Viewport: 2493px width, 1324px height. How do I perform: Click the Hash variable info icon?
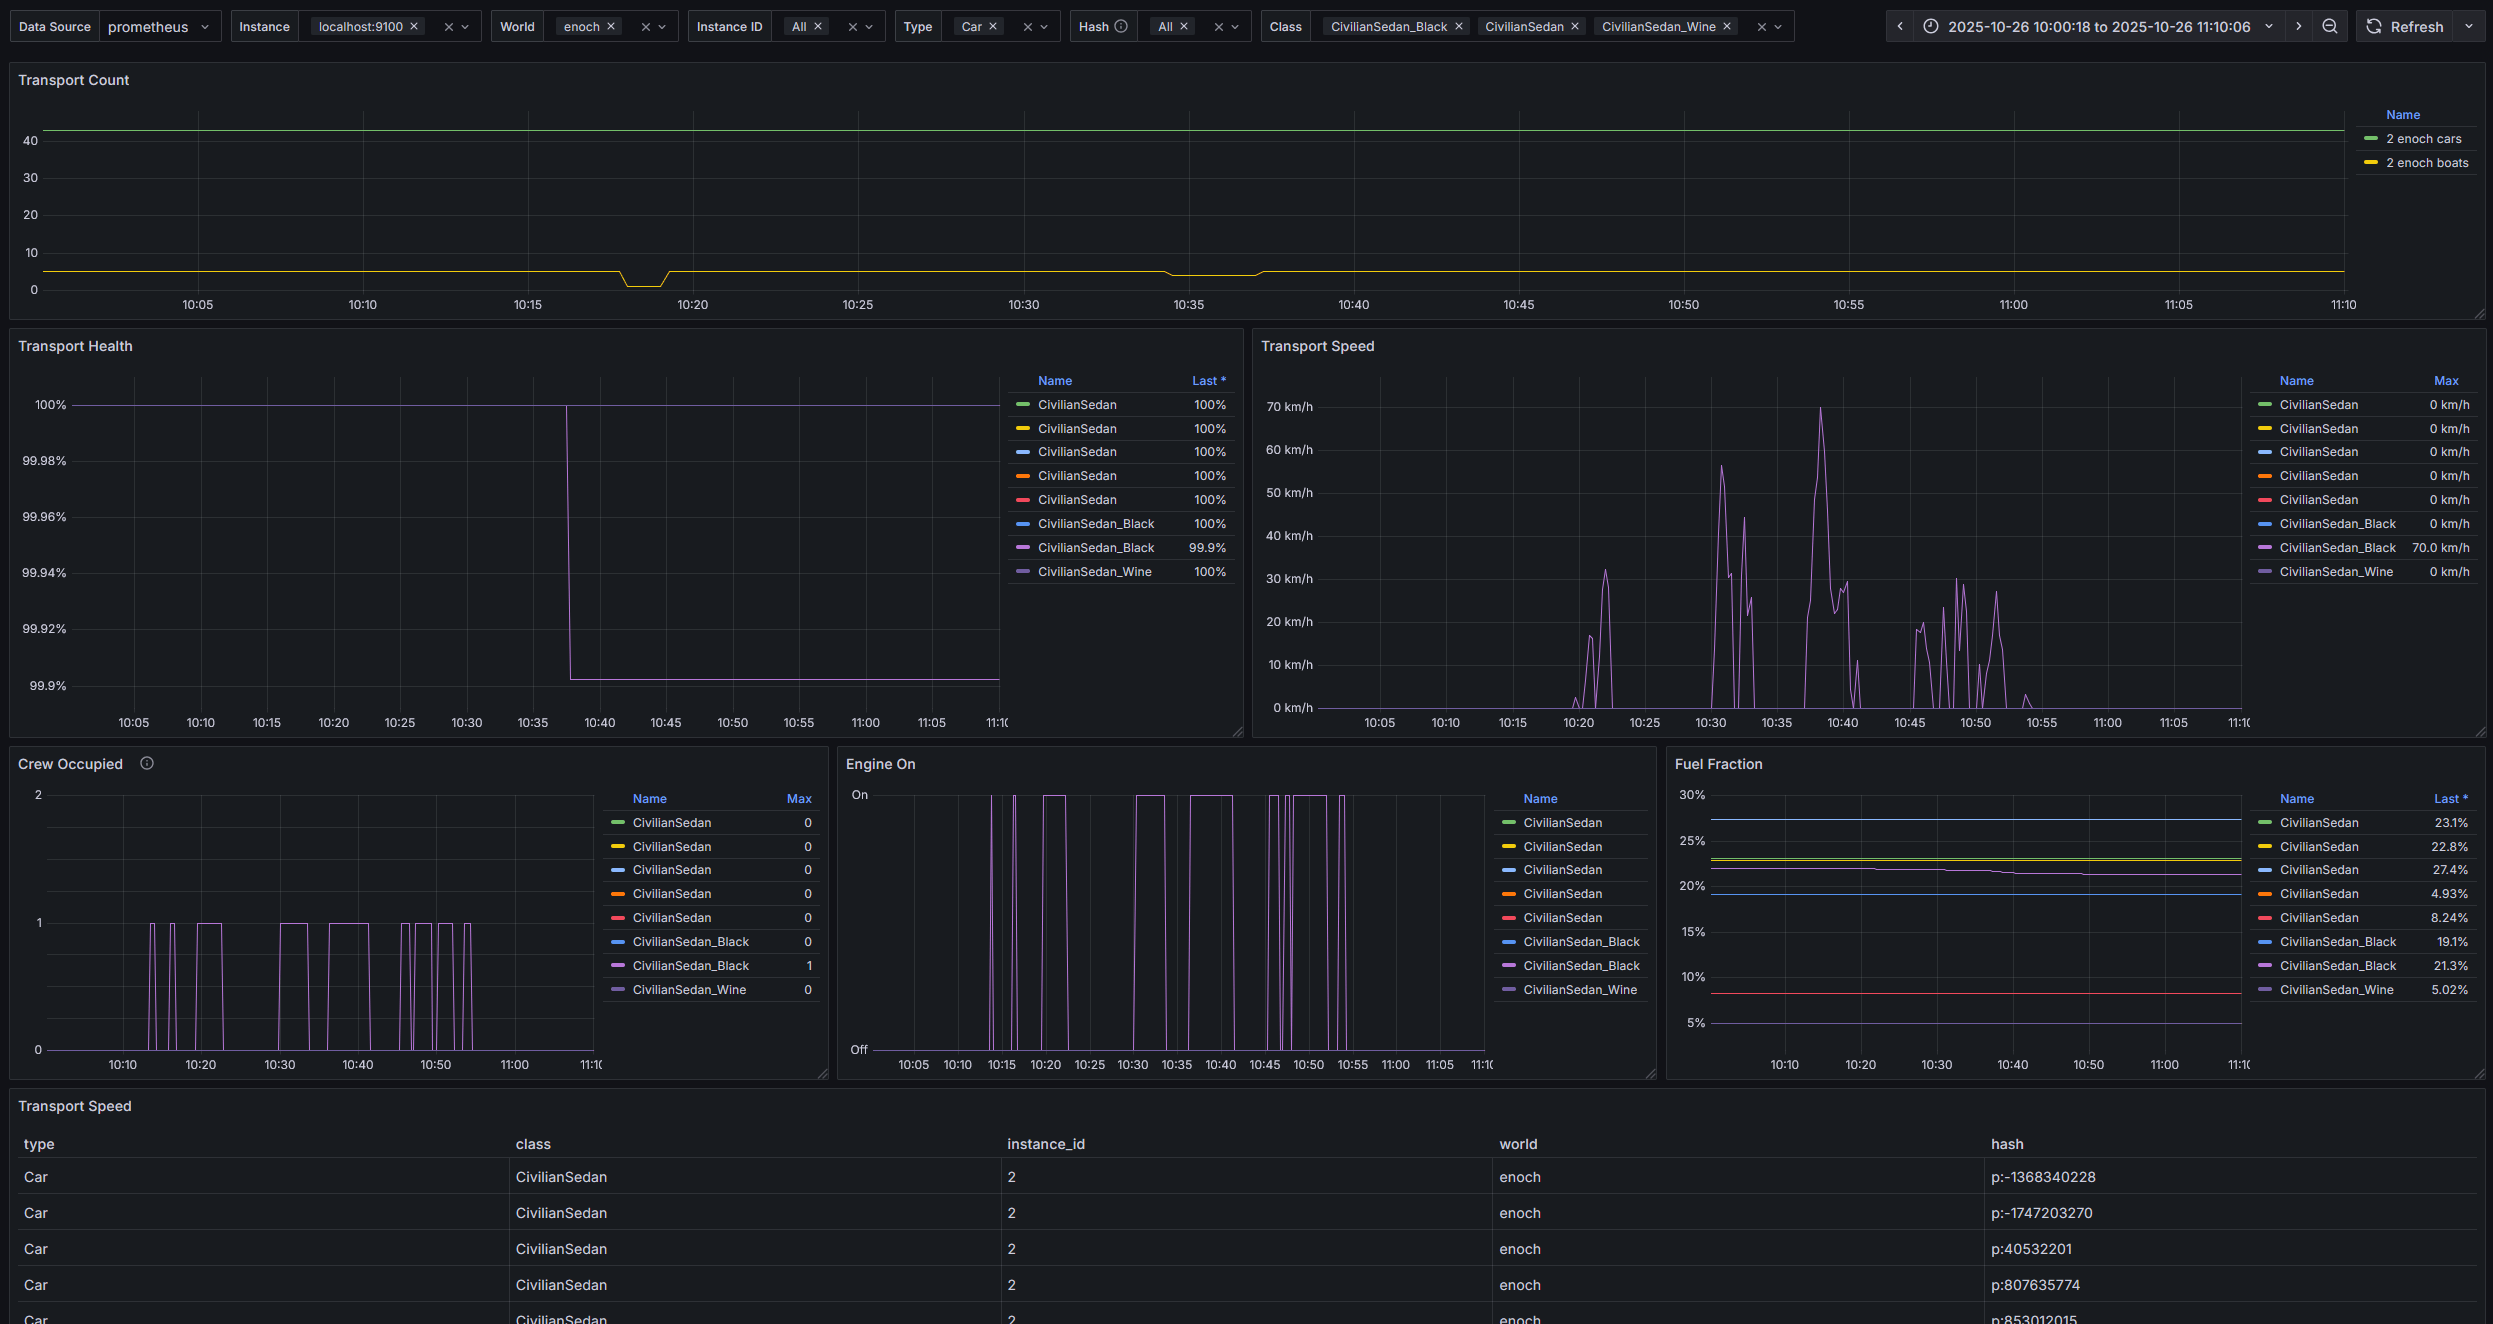pyautogui.click(x=1121, y=27)
